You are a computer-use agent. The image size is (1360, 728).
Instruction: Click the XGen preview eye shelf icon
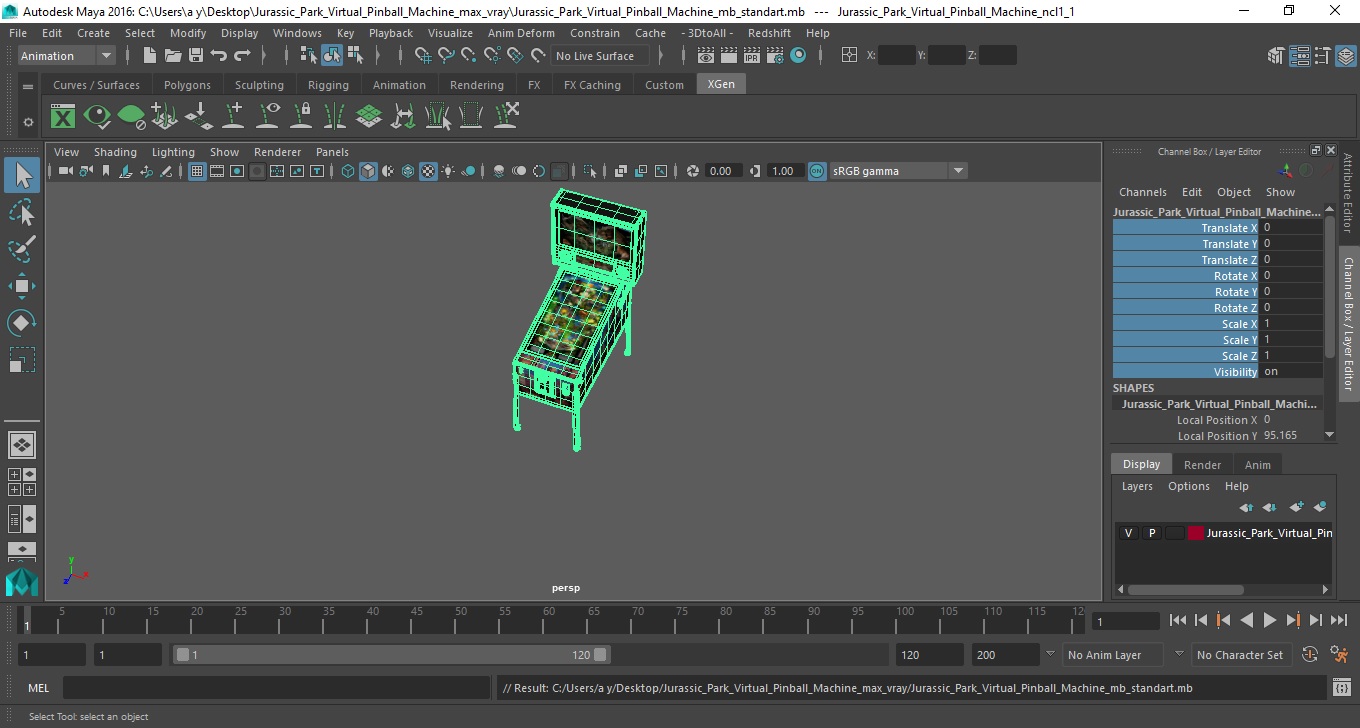point(97,117)
